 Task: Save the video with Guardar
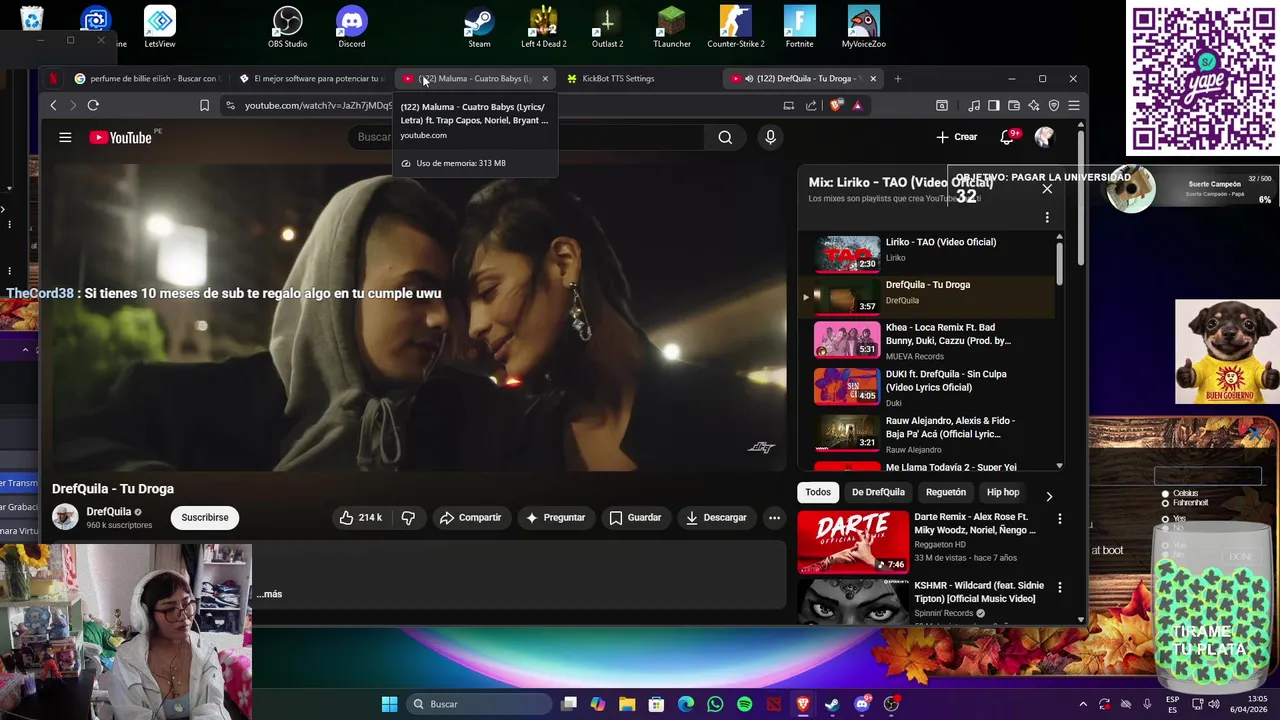point(635,517)
